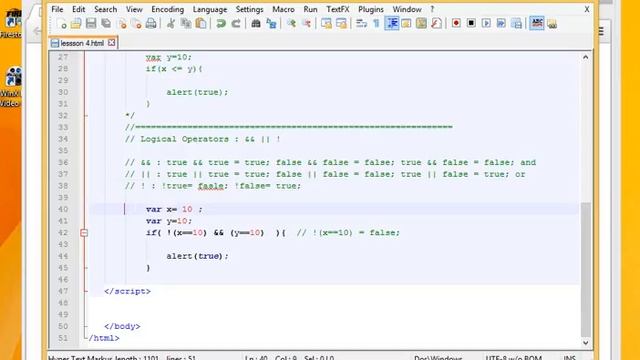
Task: Click the 'Logical Operators' comment on line 34
Action: click(x=184, y=139)
